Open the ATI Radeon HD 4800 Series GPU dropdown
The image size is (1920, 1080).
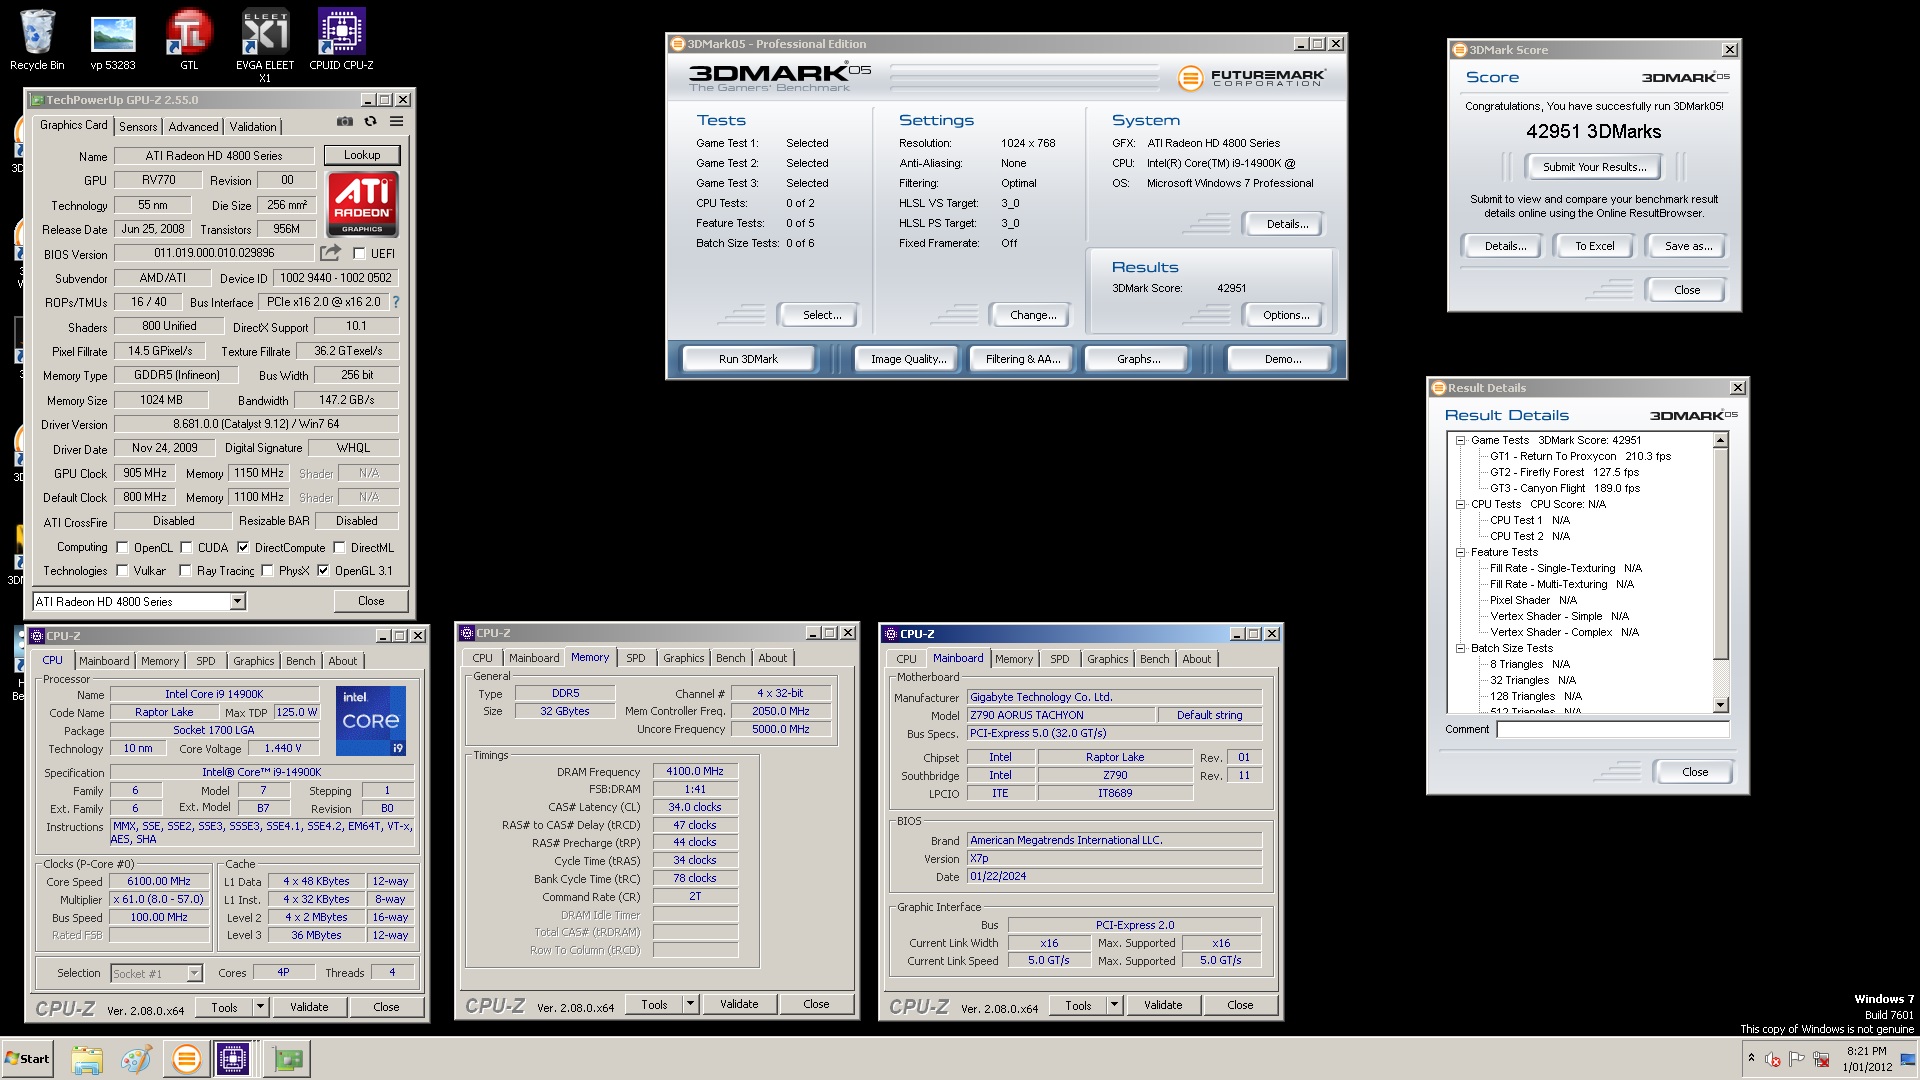tap(139, 601)
